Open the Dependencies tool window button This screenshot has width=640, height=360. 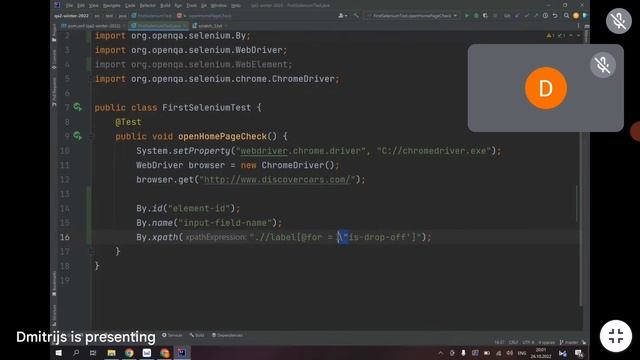coord(227,335)
